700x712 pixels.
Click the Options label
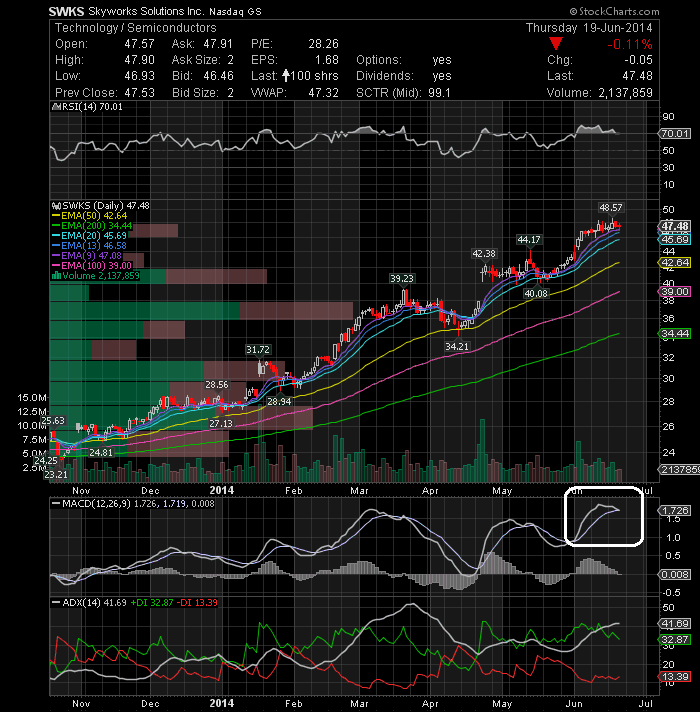[379, 60]
